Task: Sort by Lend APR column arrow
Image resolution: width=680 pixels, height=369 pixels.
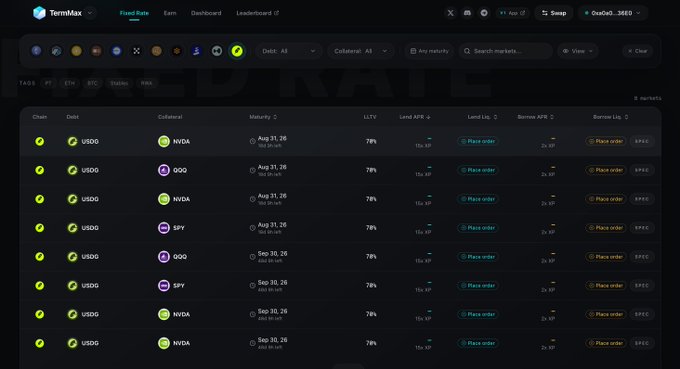Action: click(428, 117)
